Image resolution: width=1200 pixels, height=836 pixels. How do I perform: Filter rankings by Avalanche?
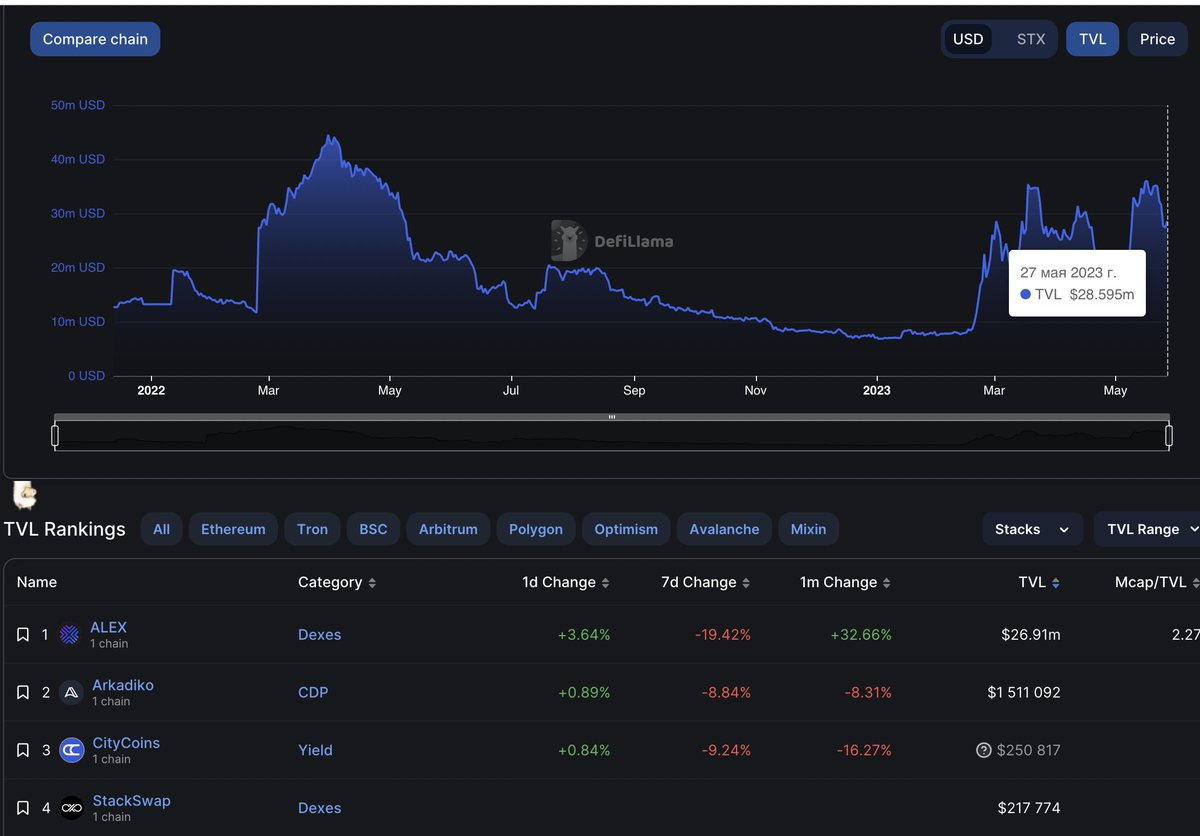tap(724, 529)
